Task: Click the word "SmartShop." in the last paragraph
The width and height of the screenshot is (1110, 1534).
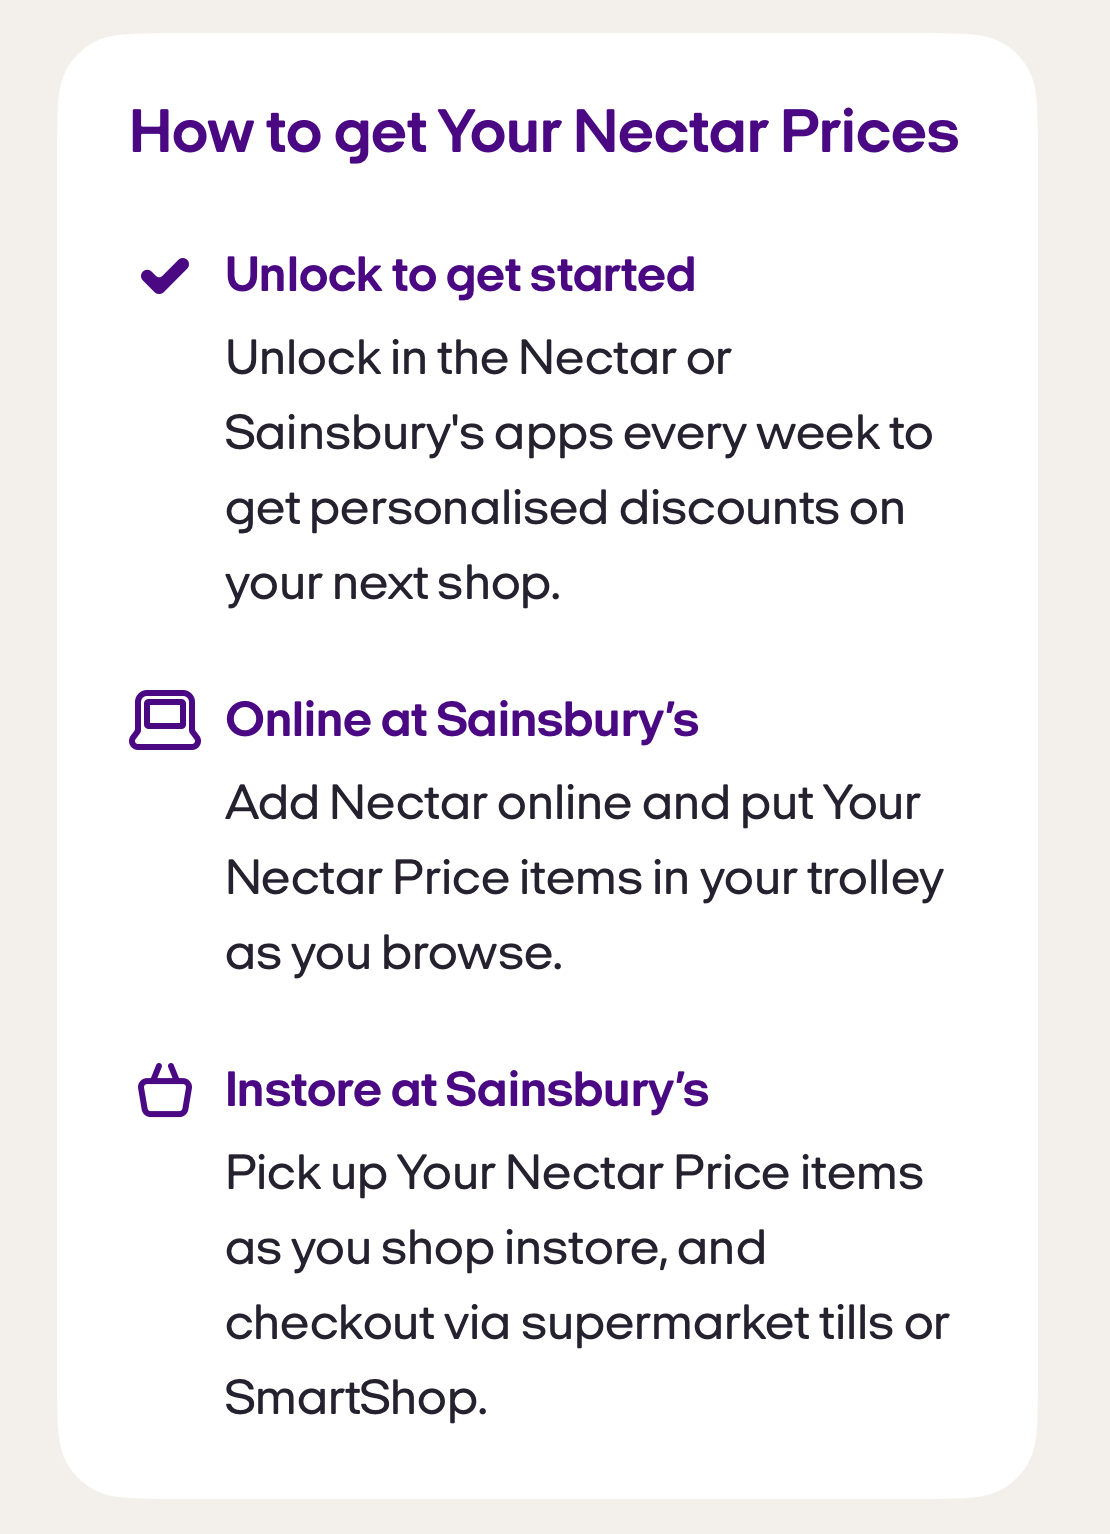Action: 355,1398
